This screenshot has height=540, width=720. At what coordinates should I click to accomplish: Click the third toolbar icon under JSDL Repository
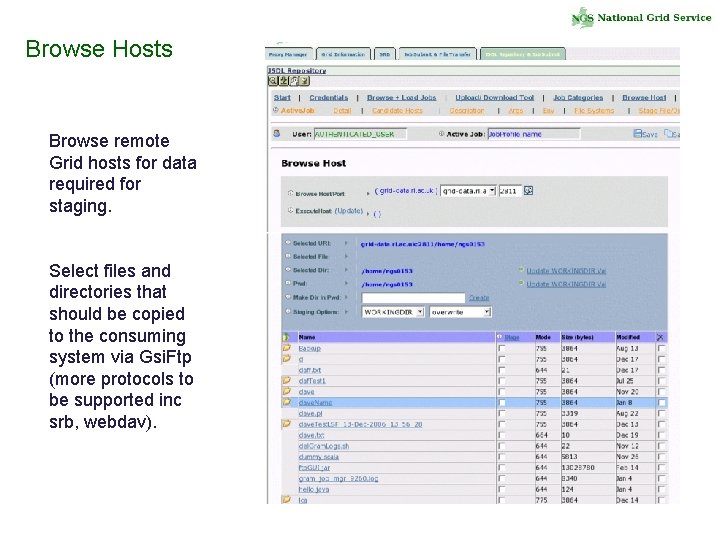pos(294,81)
